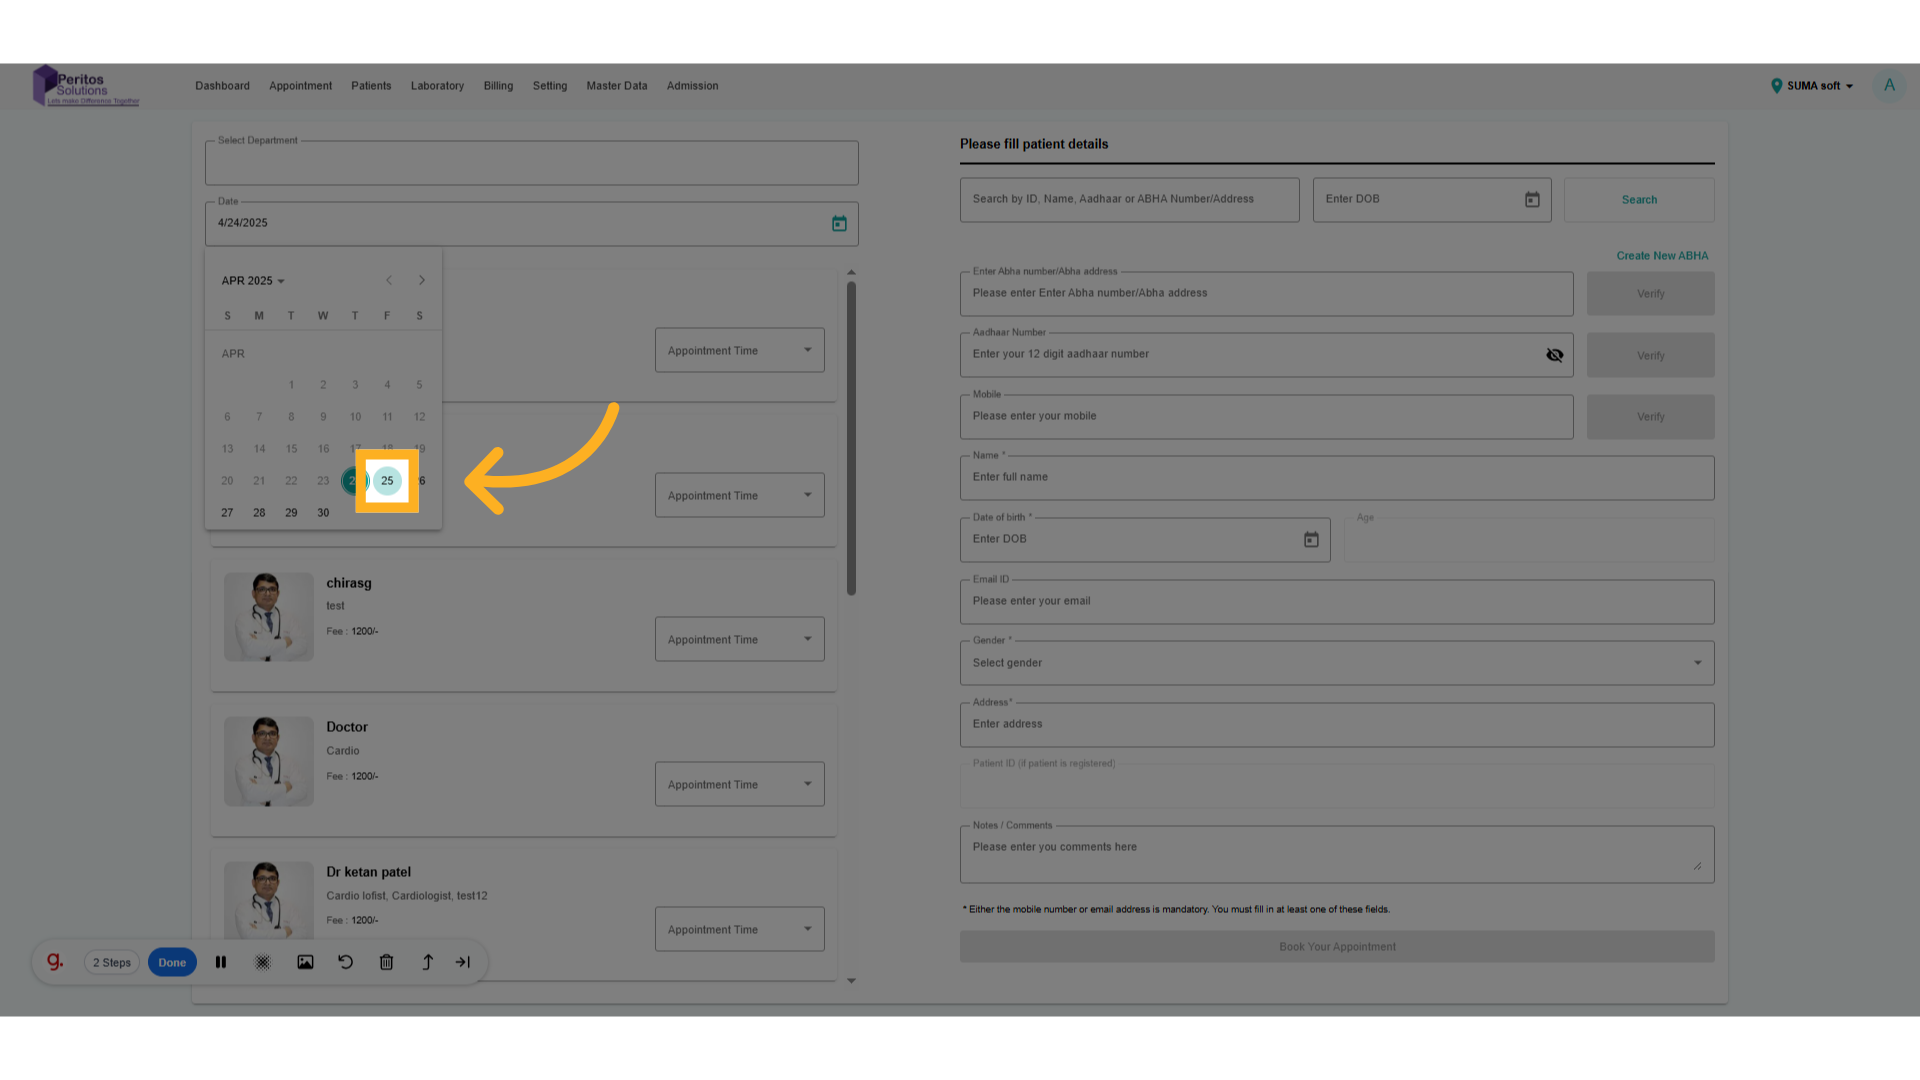The image size is (1920, 1080).
Task: Switch to the Laboratory menu tab
Action: pyautogui.click(x=437, y=86)
